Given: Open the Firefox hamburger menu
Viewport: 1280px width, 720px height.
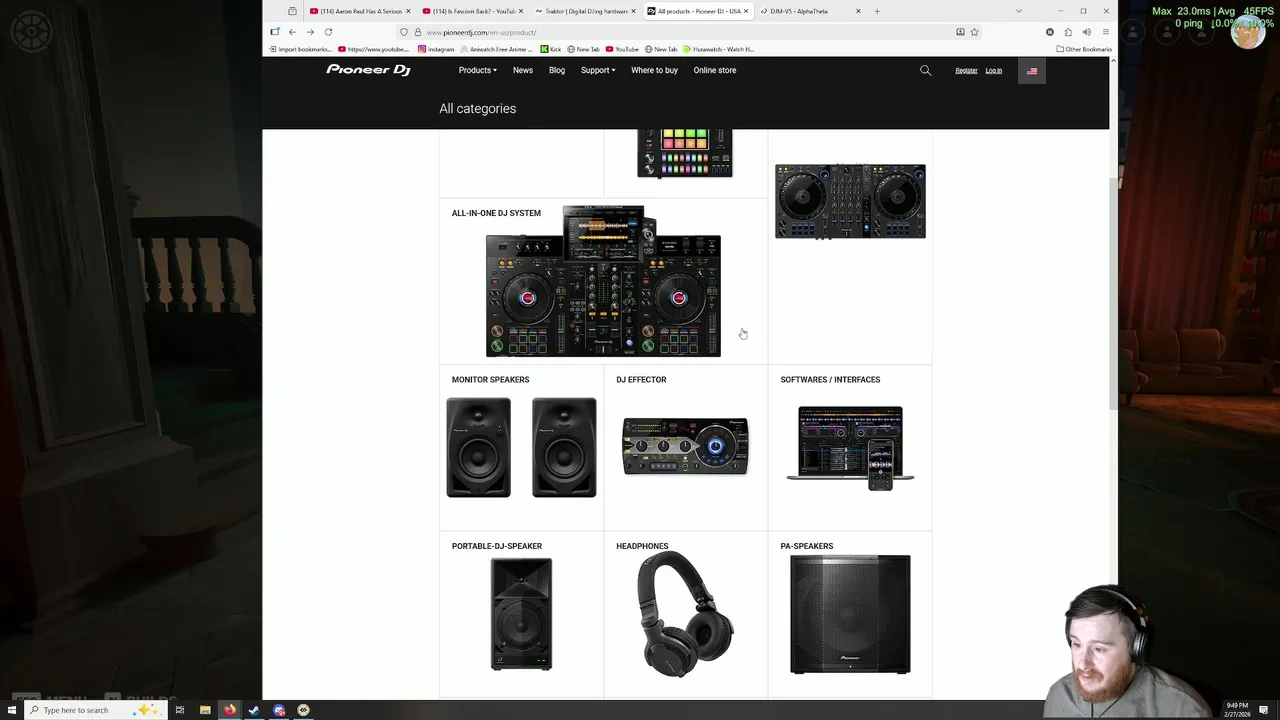Looking at the screenshot, I should pos(1105,32).
